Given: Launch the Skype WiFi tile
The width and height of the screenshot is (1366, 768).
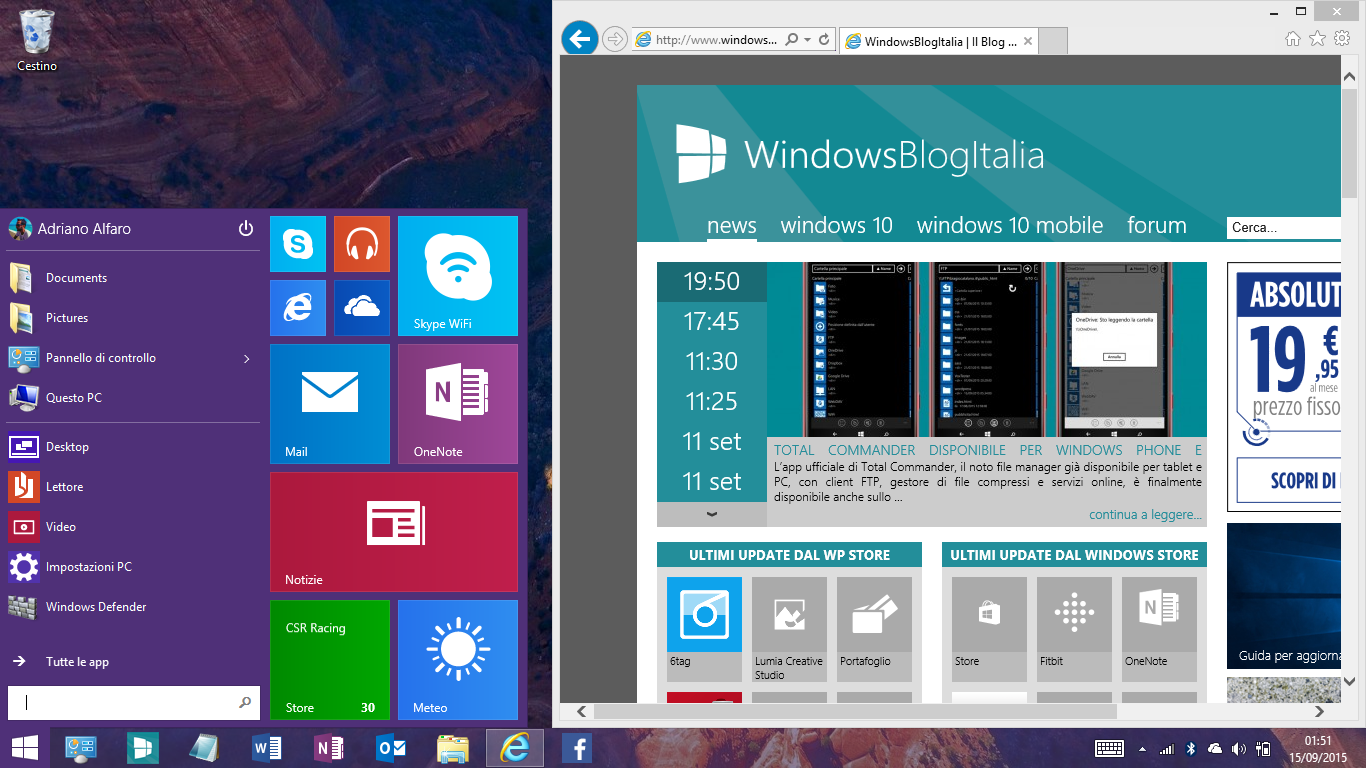Looking at the screenshot, I should (458, 276).
